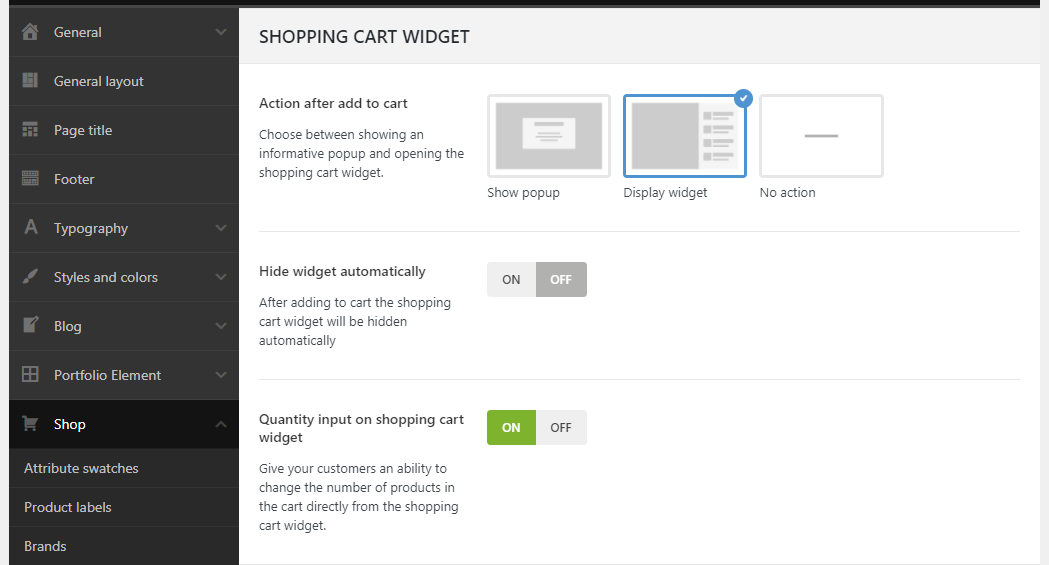
Task: Click the Page title icon
Action: (x=30, y=130)
